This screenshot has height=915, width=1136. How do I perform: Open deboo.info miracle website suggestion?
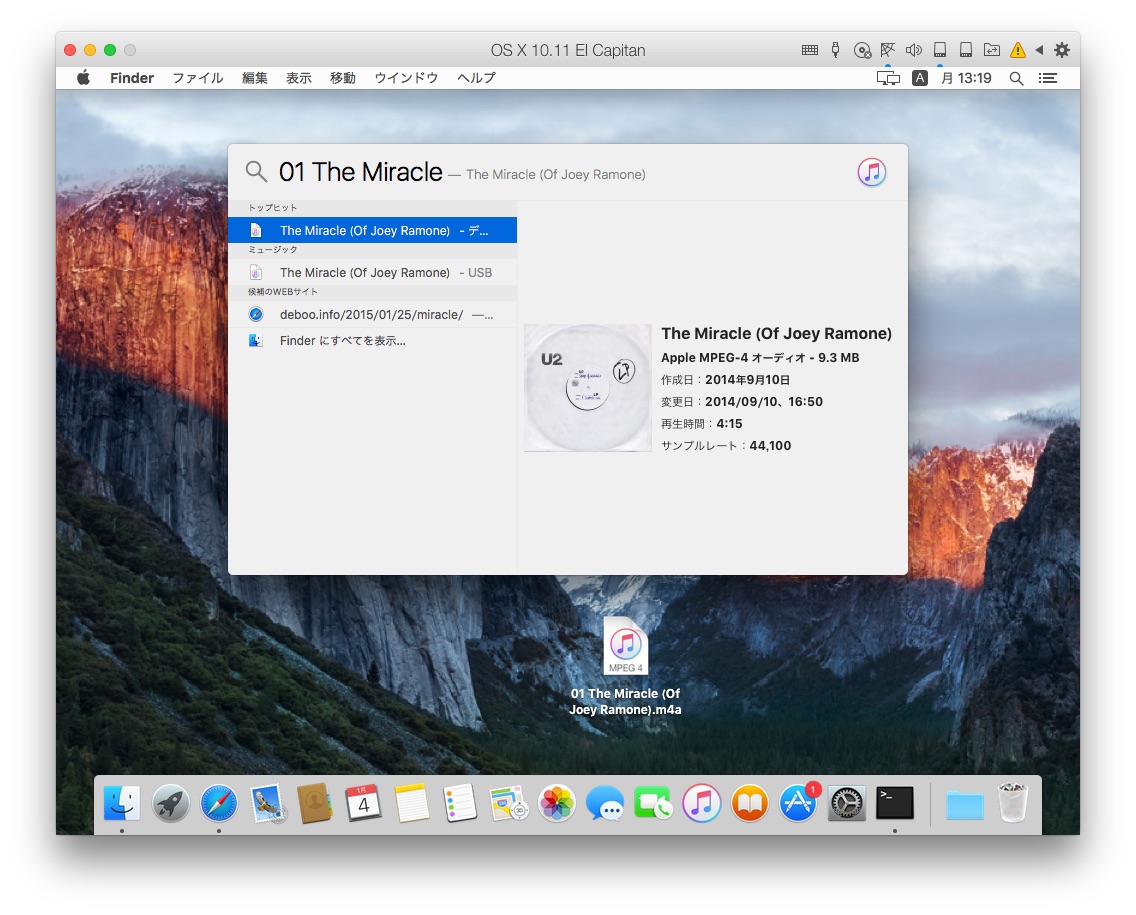[x=372, y=314]
